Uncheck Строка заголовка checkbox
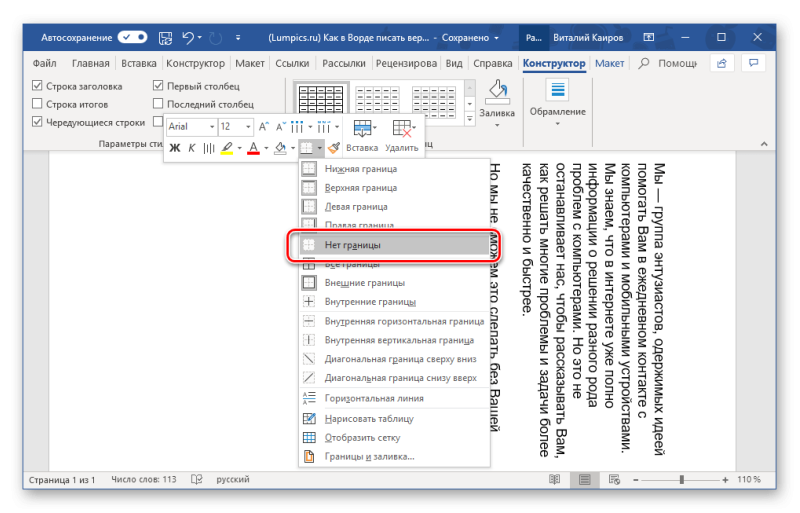This screenshot has height=513, width=800. 37,86
